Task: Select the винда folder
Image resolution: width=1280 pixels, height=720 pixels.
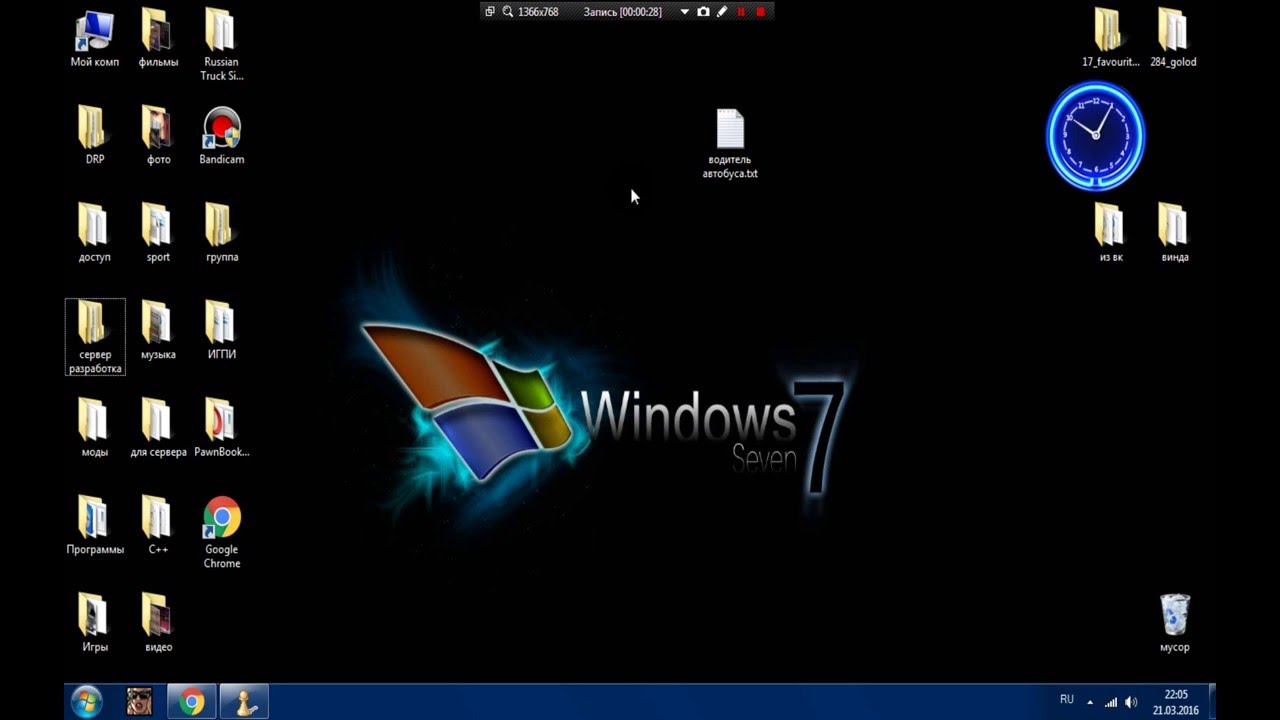Action: (1174, 233)
